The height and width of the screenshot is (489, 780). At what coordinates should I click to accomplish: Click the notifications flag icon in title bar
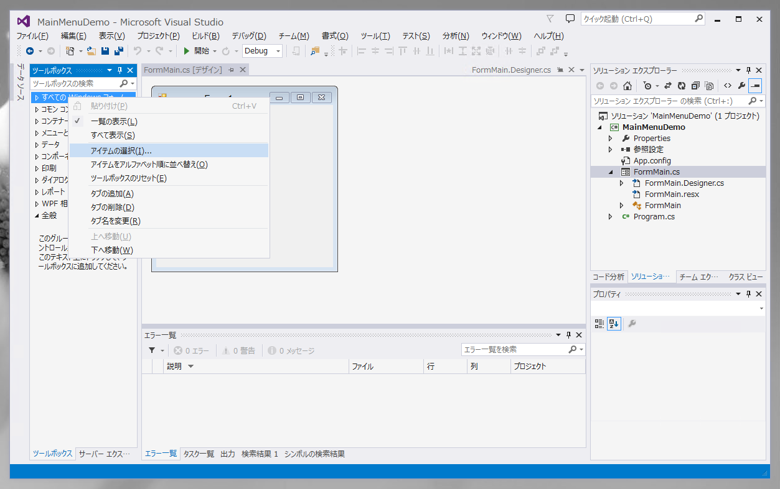click(x=550, y=19)
